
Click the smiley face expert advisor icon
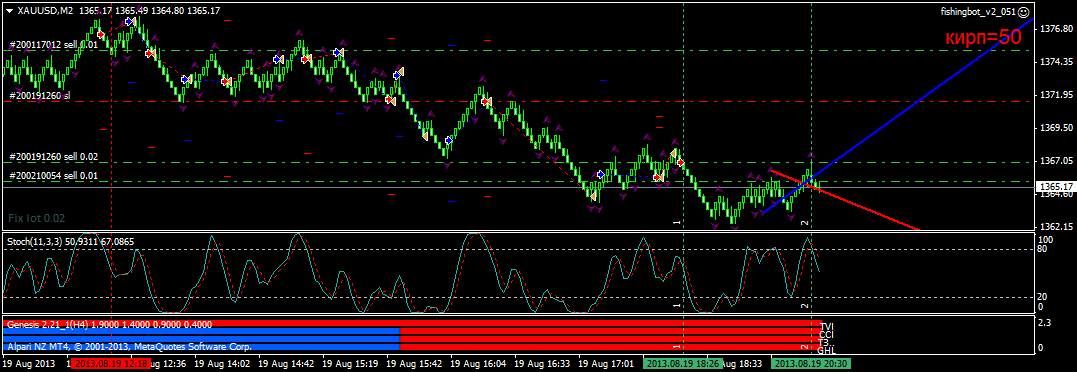1023,12
